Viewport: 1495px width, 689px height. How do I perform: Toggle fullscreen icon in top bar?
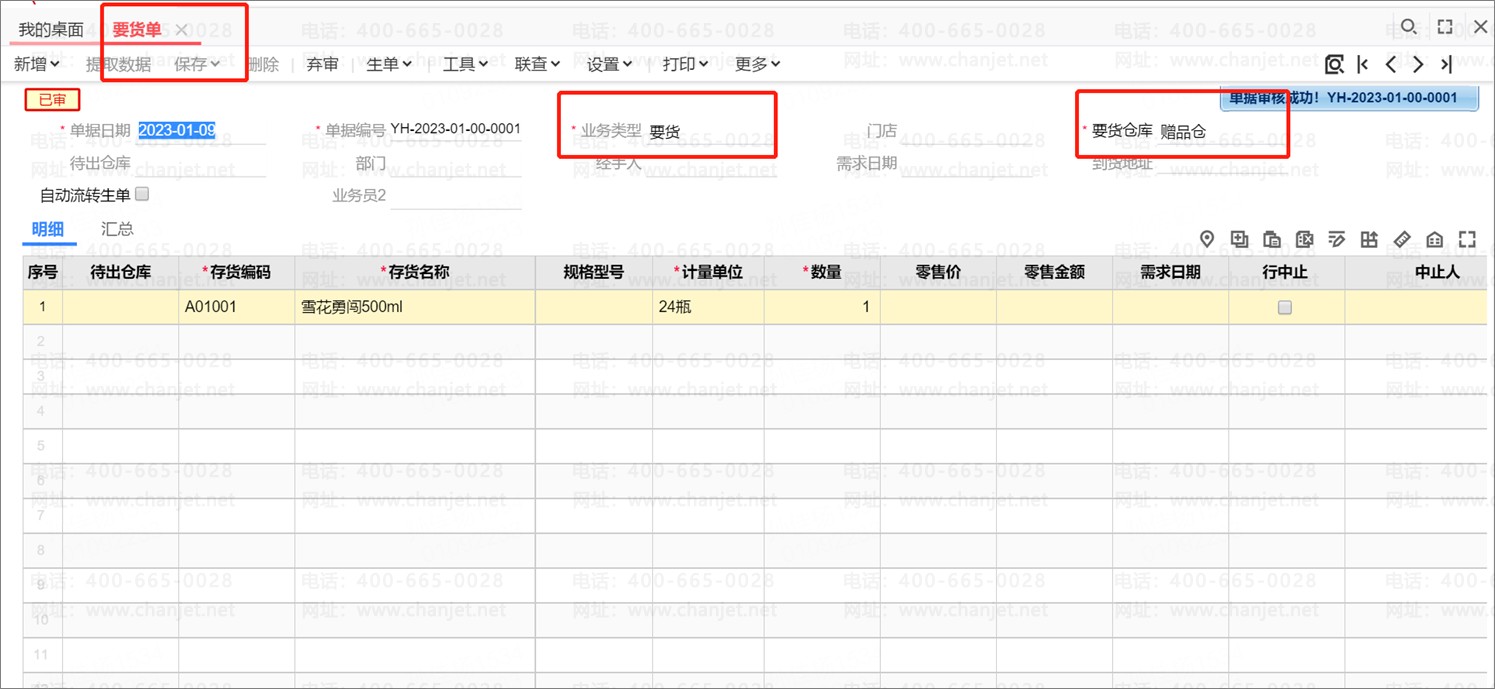click(x=1445, y=27)
